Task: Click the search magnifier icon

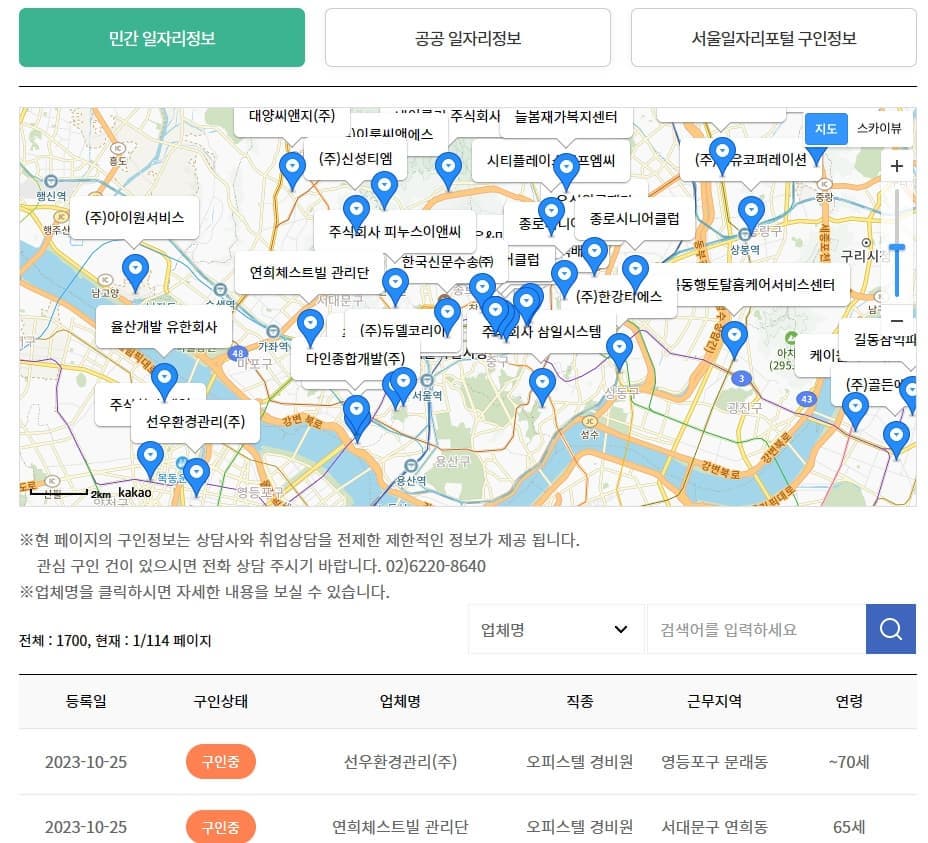Action: click(889, 629)
